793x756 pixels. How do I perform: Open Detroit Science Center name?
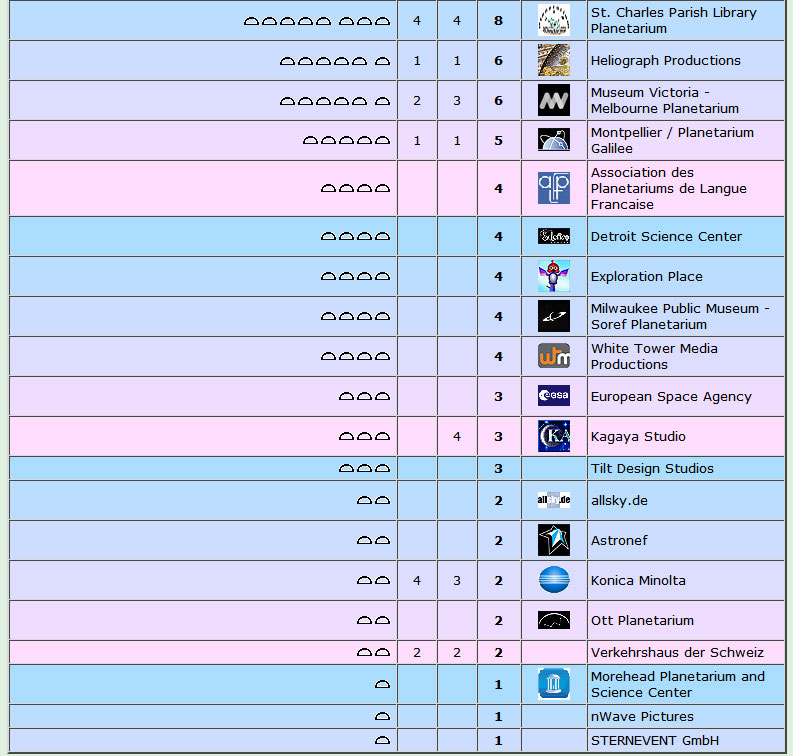(666, 236)
